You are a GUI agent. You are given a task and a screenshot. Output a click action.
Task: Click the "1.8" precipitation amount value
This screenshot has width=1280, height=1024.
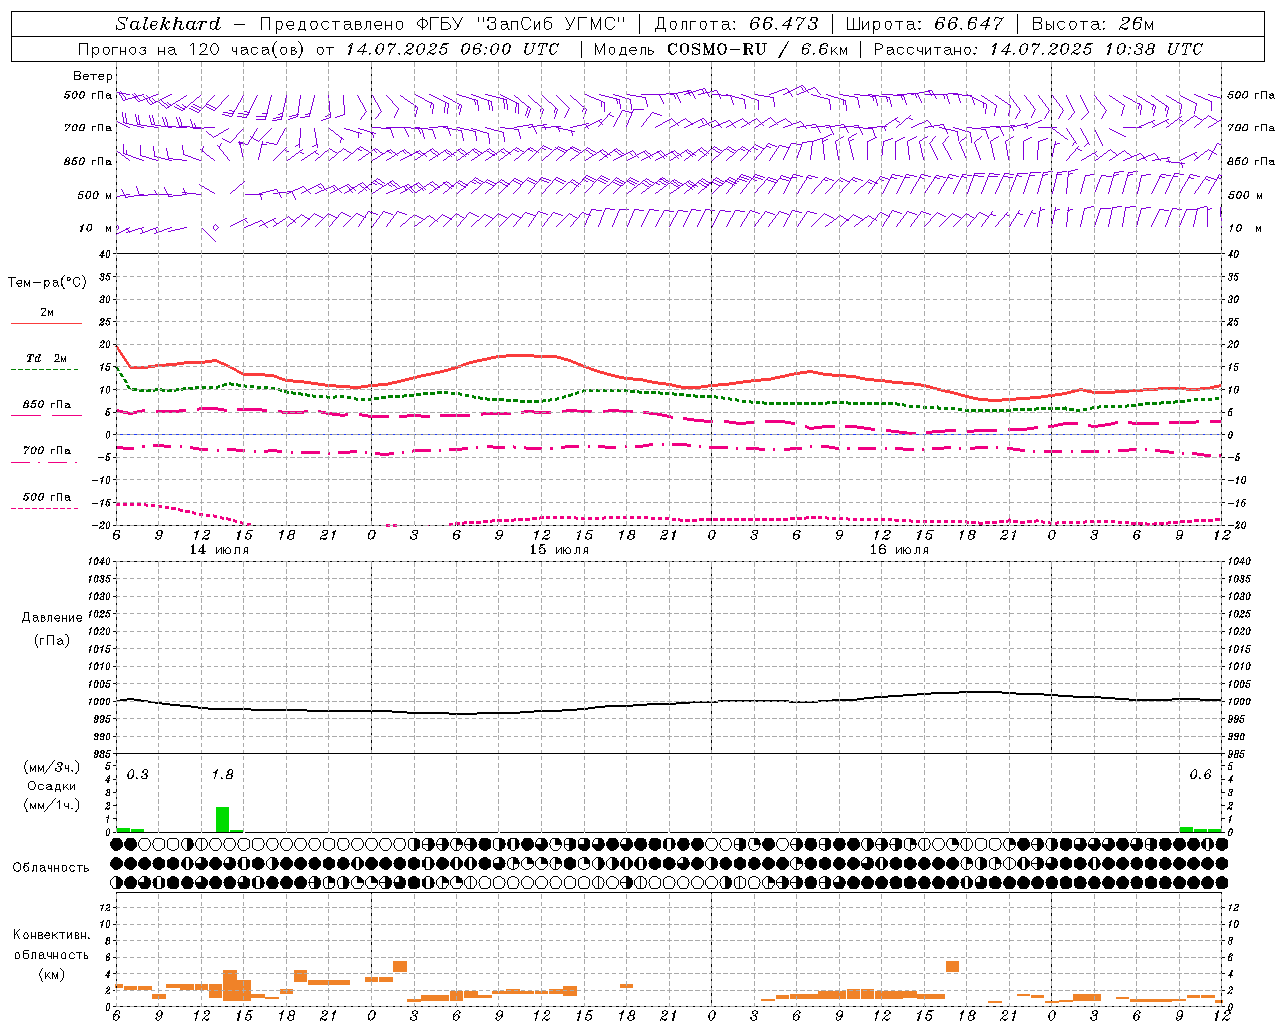point(222,774)
